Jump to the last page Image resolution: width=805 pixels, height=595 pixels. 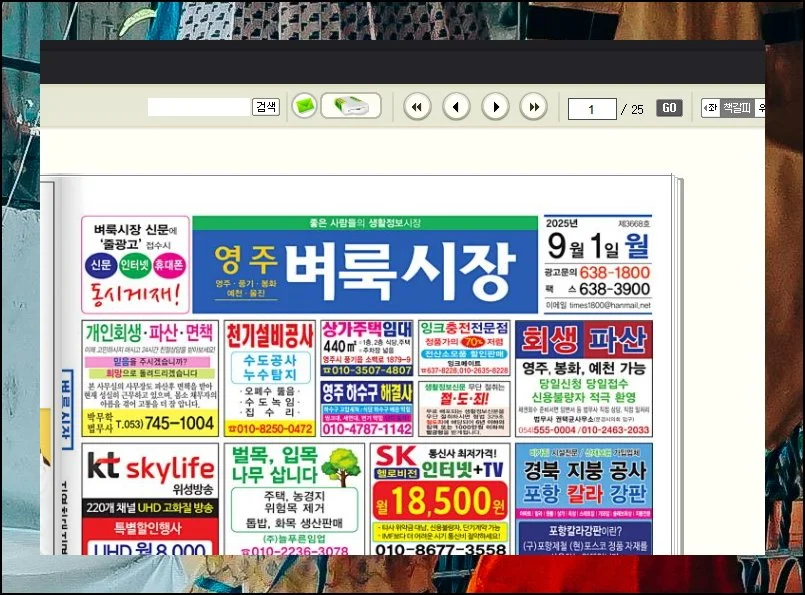pyautogui.click(x=534, y=106)
